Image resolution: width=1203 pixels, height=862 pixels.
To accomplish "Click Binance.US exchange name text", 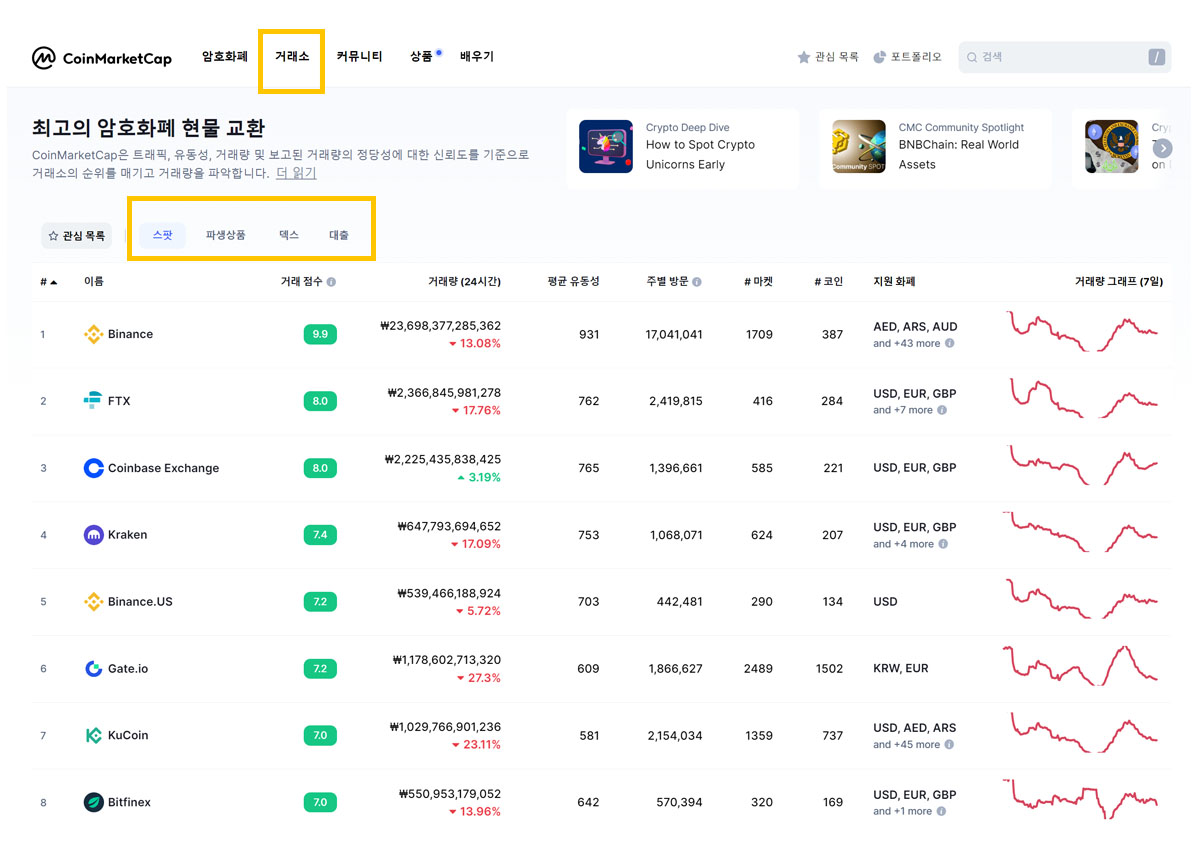I will pyautogui.click(x=140, y=602).
